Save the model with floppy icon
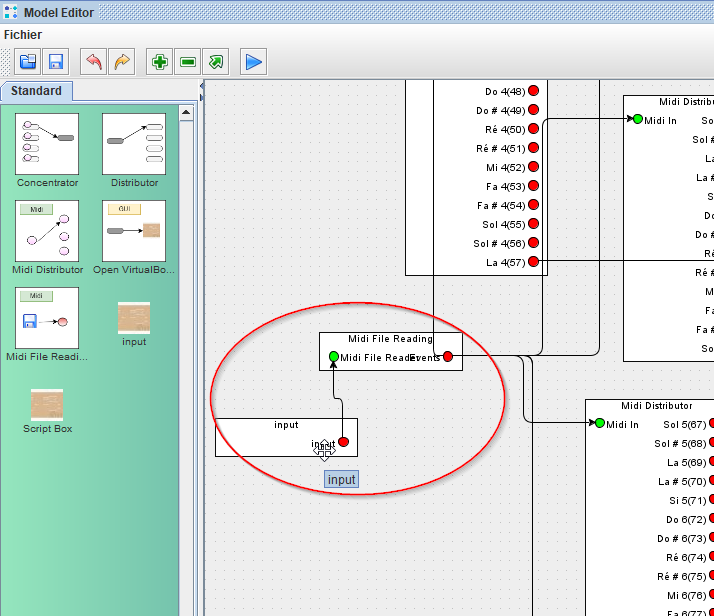Screen dimensions: 714x616 click(56, 62)
